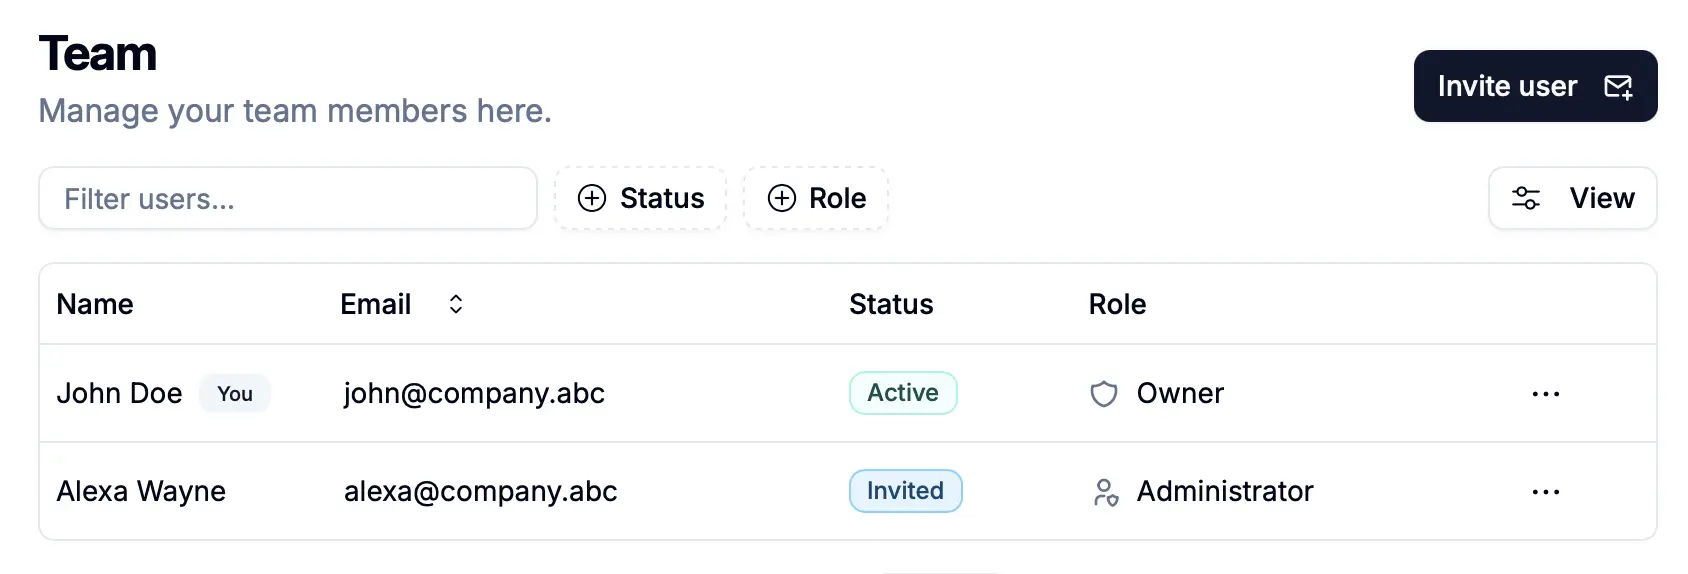1688x574 pixels.
Task: Click the You badge next to John Doe
Action: (235, 394)
